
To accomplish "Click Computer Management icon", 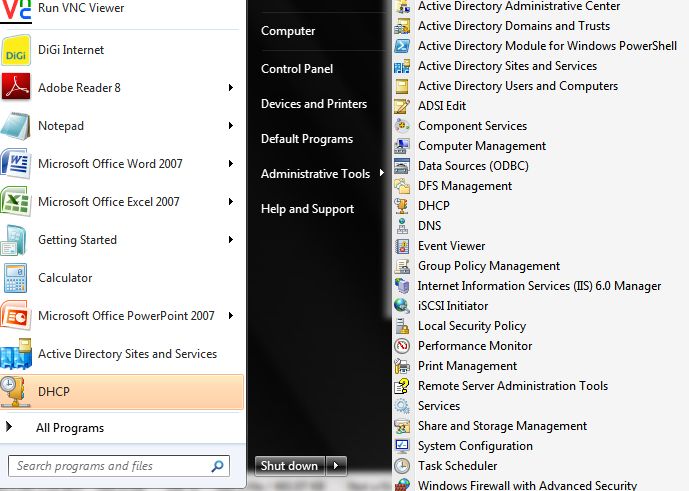I will tap(402, 146).
